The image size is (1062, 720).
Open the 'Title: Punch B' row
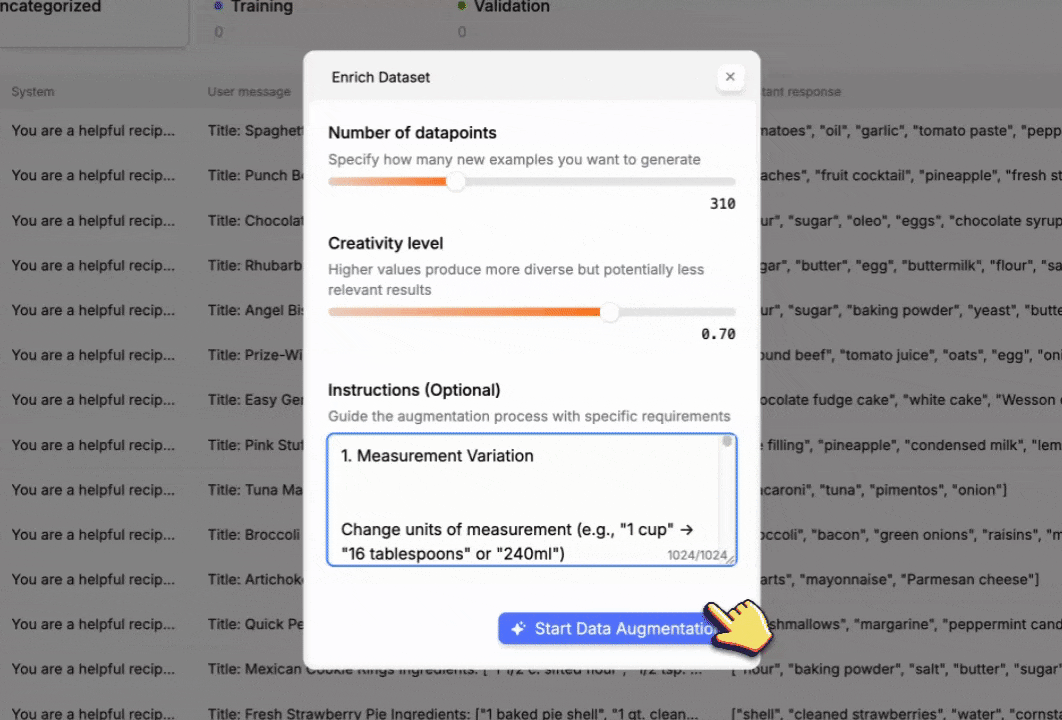(x=255, y=175)
